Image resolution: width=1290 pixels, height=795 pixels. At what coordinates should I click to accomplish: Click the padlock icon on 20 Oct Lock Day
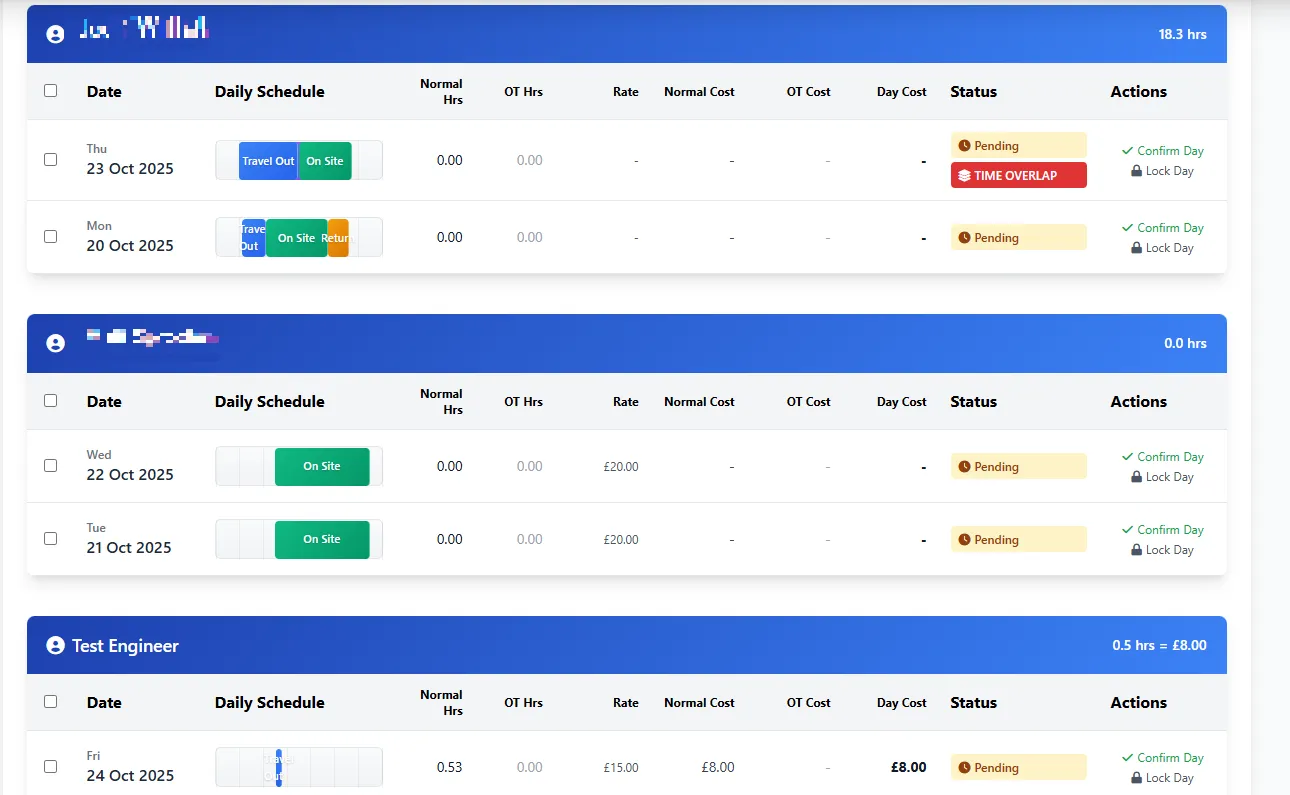pyautogui.click(x=1136, y=248)
